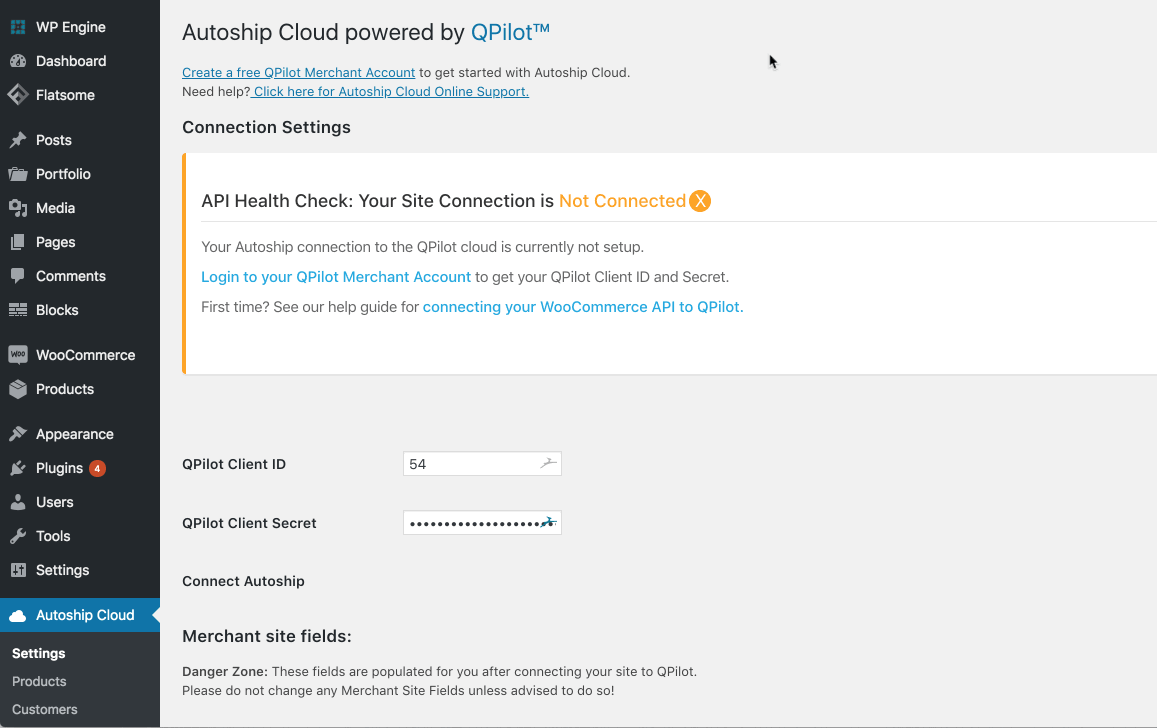Click the key icon in Client Secret field
The width and height of the screenshot is (1157, 728).
point(548,522)
